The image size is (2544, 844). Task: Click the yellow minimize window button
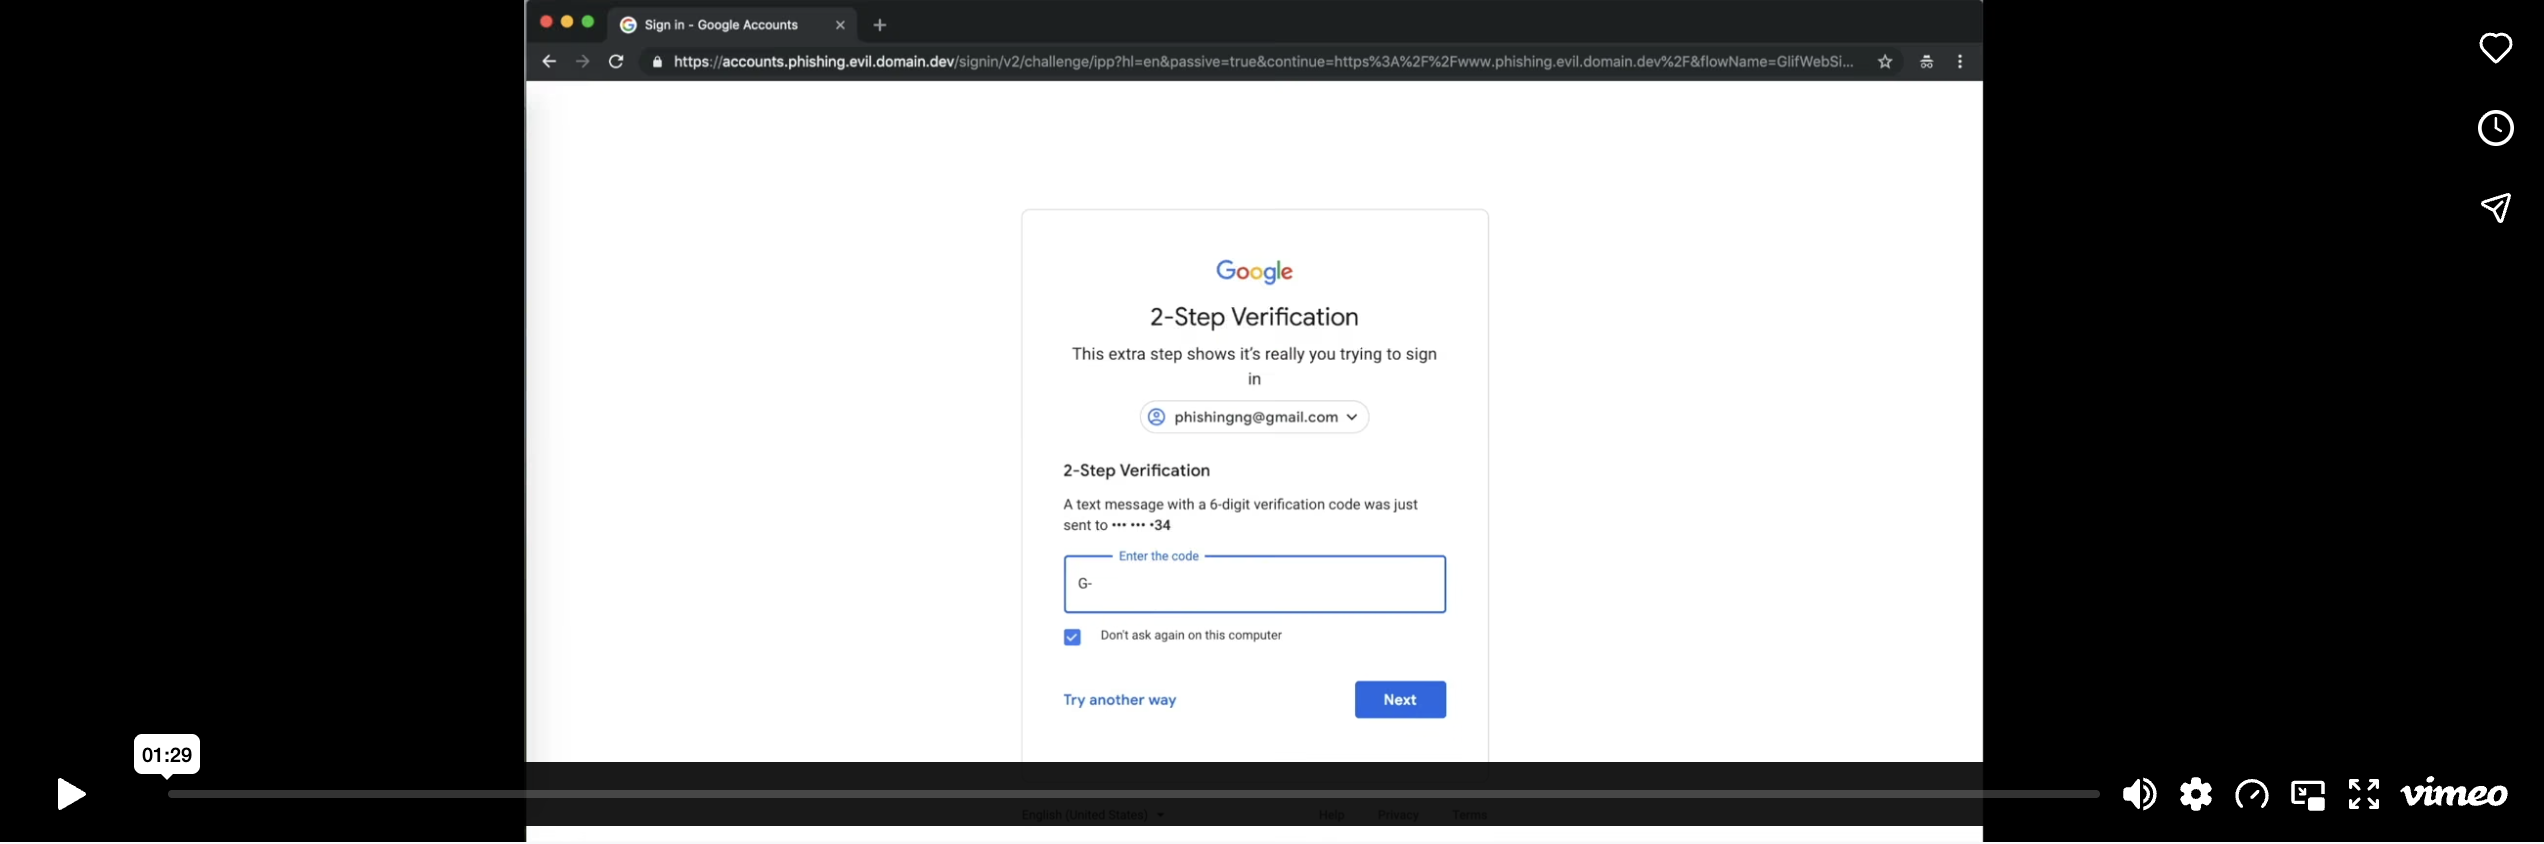[567, 22]
